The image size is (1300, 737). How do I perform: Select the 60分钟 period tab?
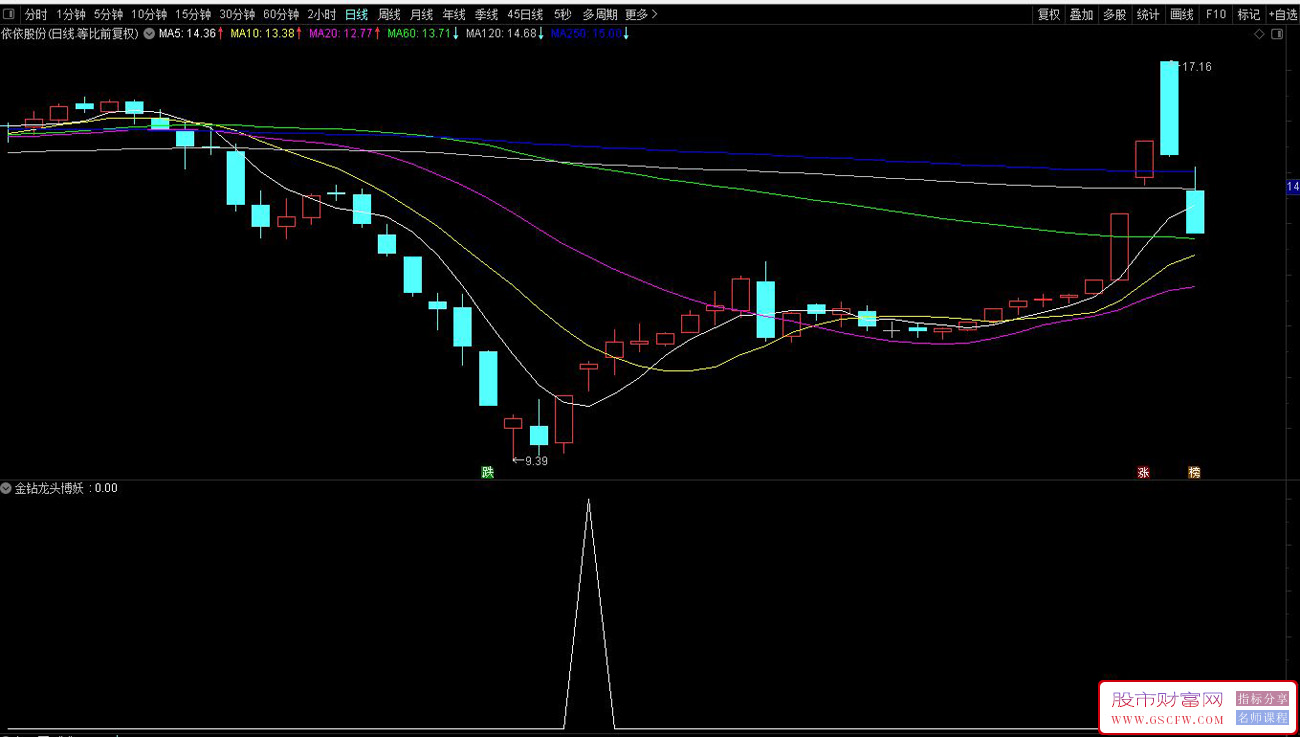281,14
